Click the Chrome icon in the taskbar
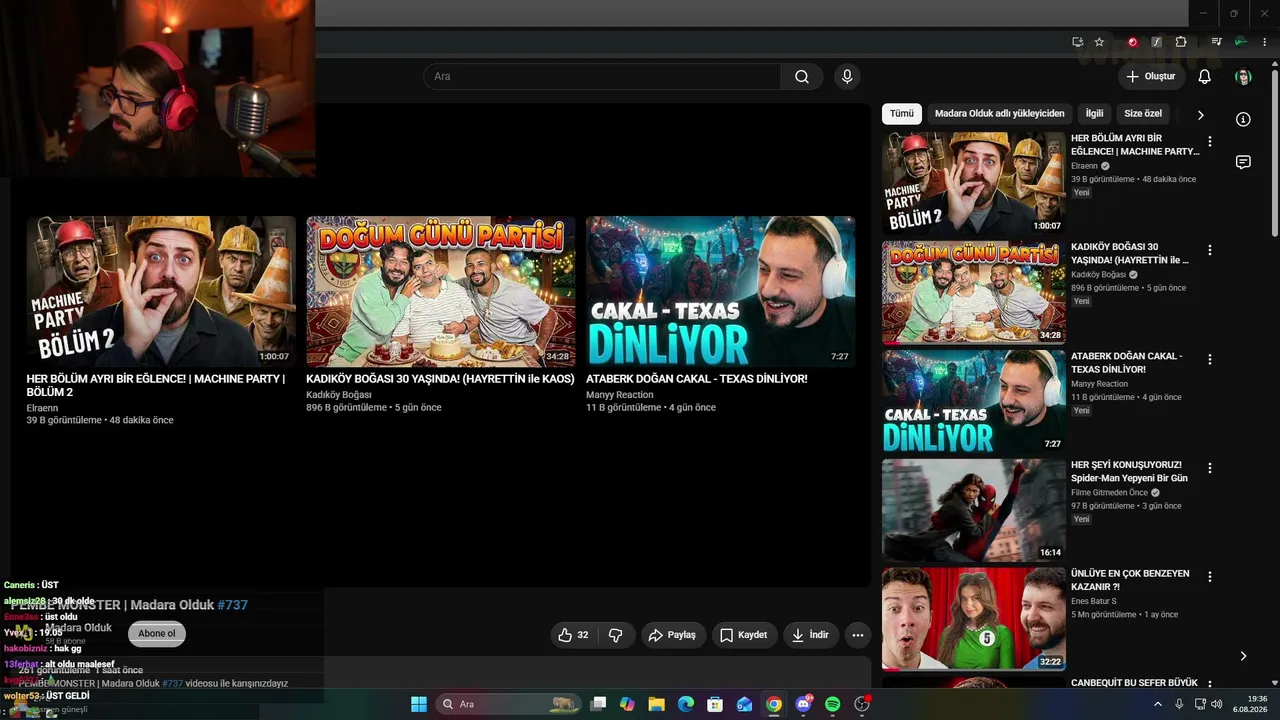 [x=774, y=704]
